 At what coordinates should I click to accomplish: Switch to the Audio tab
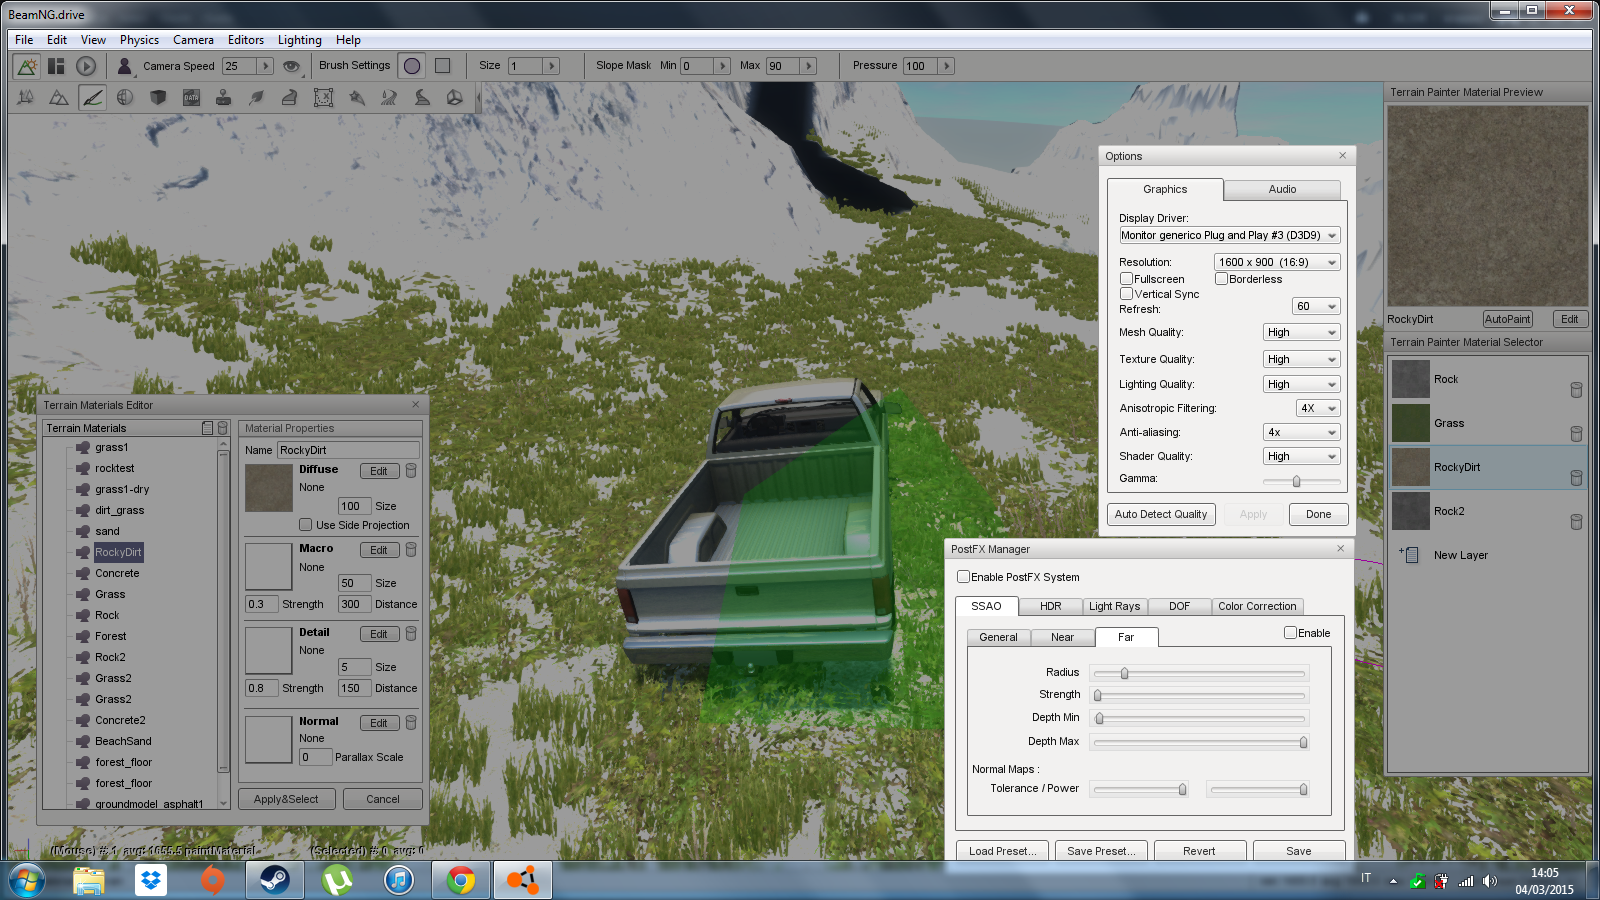click(x=1282, y=189)
